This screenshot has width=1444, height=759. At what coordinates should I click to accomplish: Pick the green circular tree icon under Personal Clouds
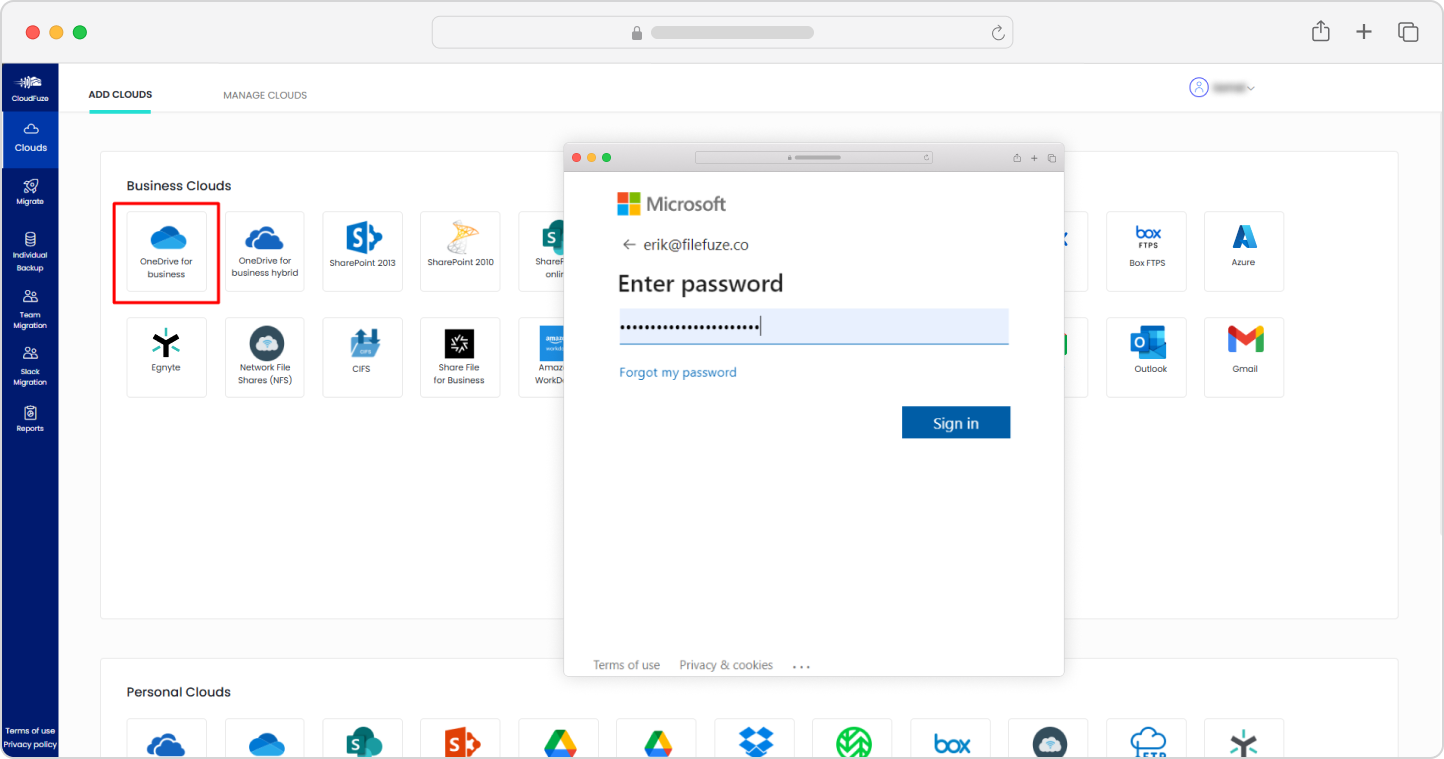[853, 743]
